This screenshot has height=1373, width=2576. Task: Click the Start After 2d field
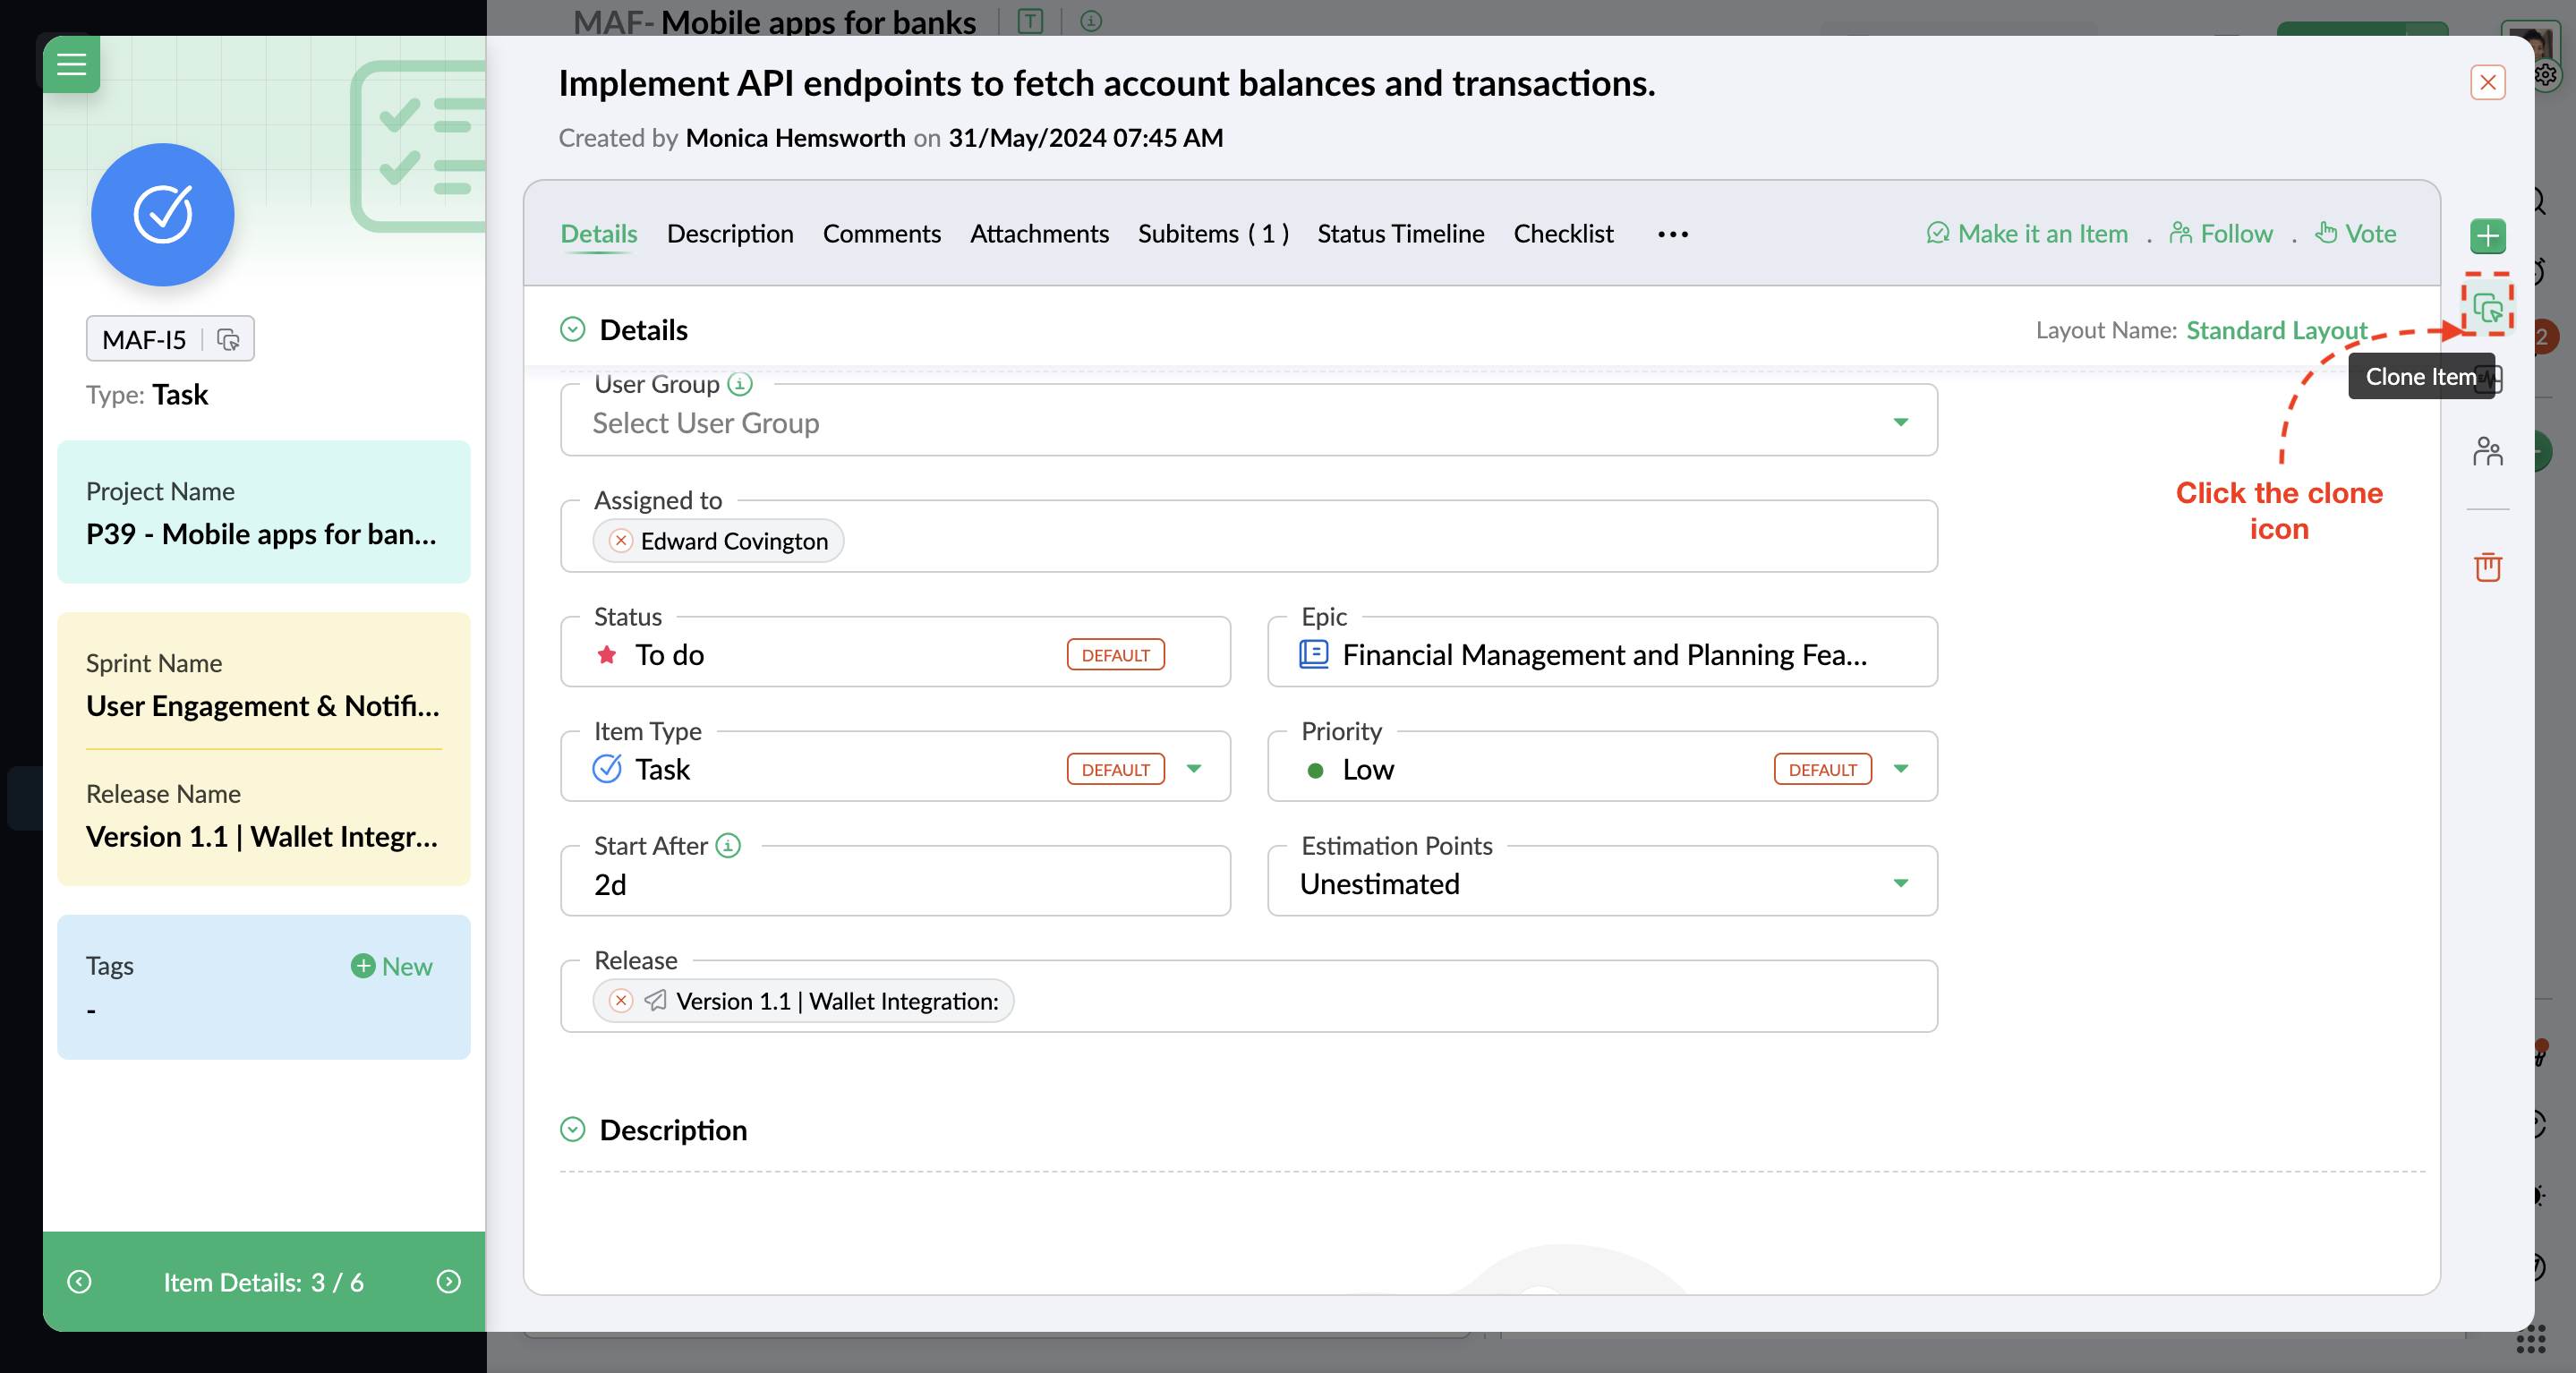tap(895, 881)
